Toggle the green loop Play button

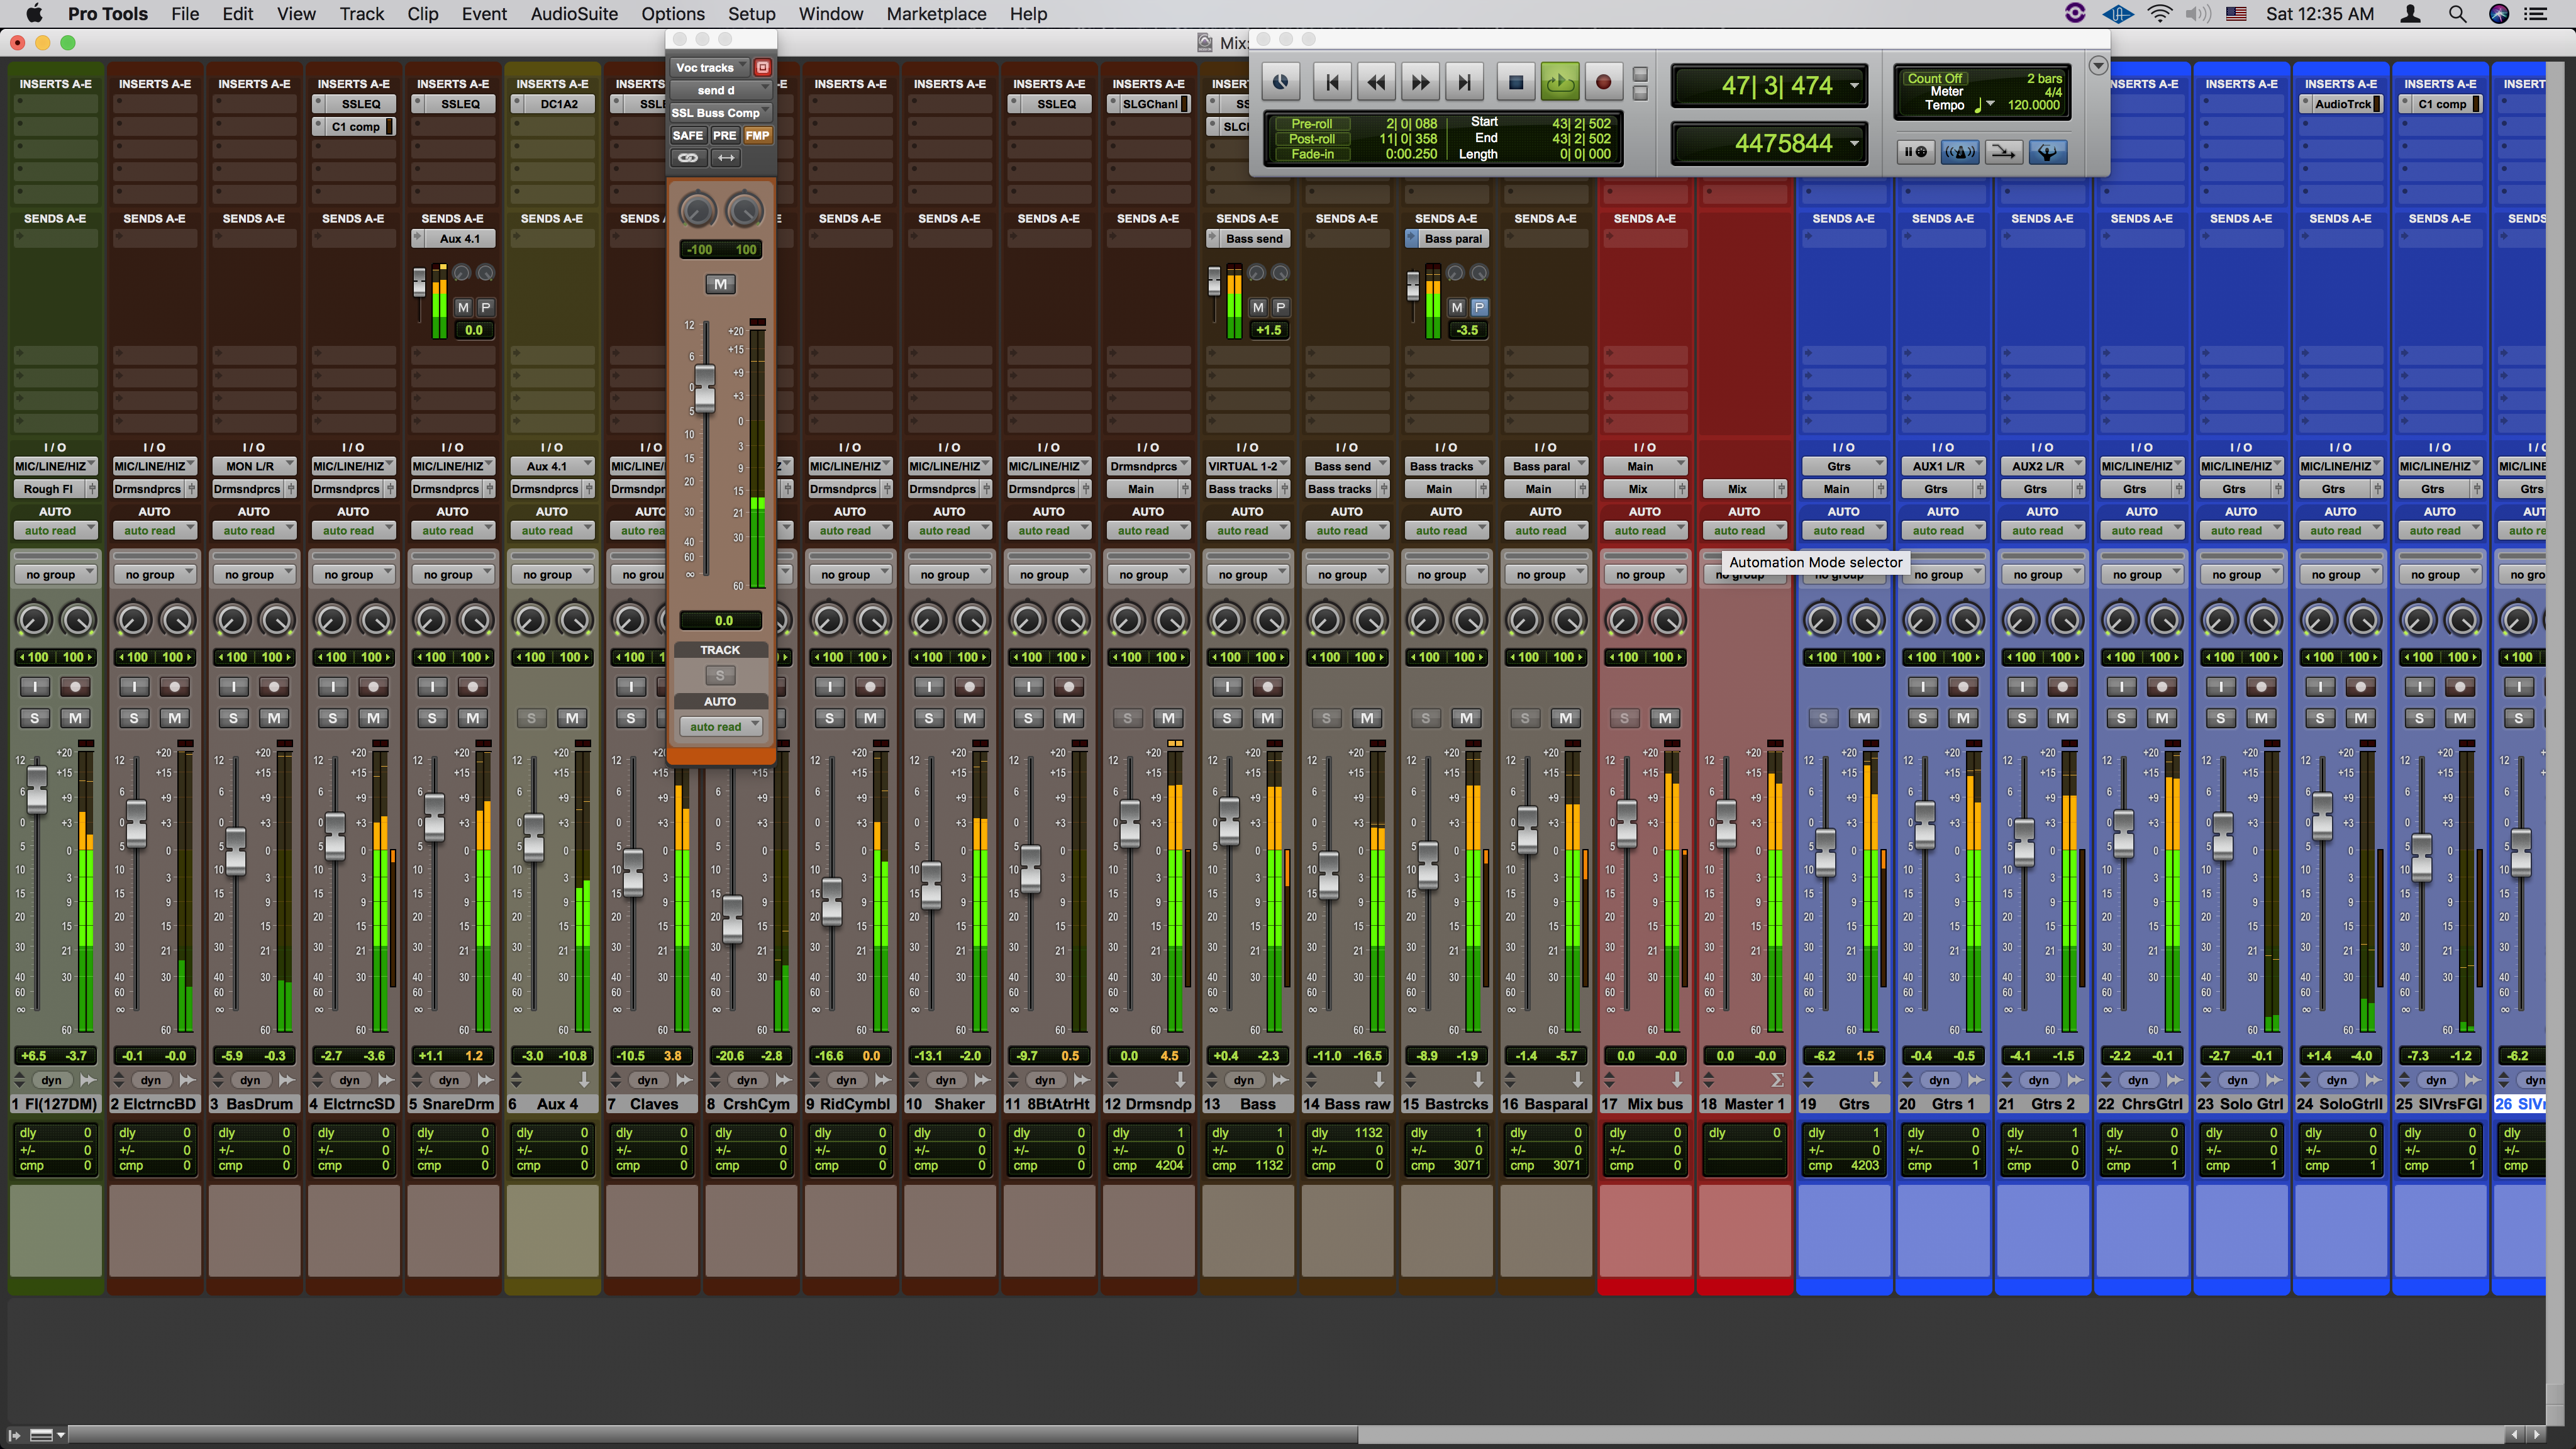(x=1560, y=83)
